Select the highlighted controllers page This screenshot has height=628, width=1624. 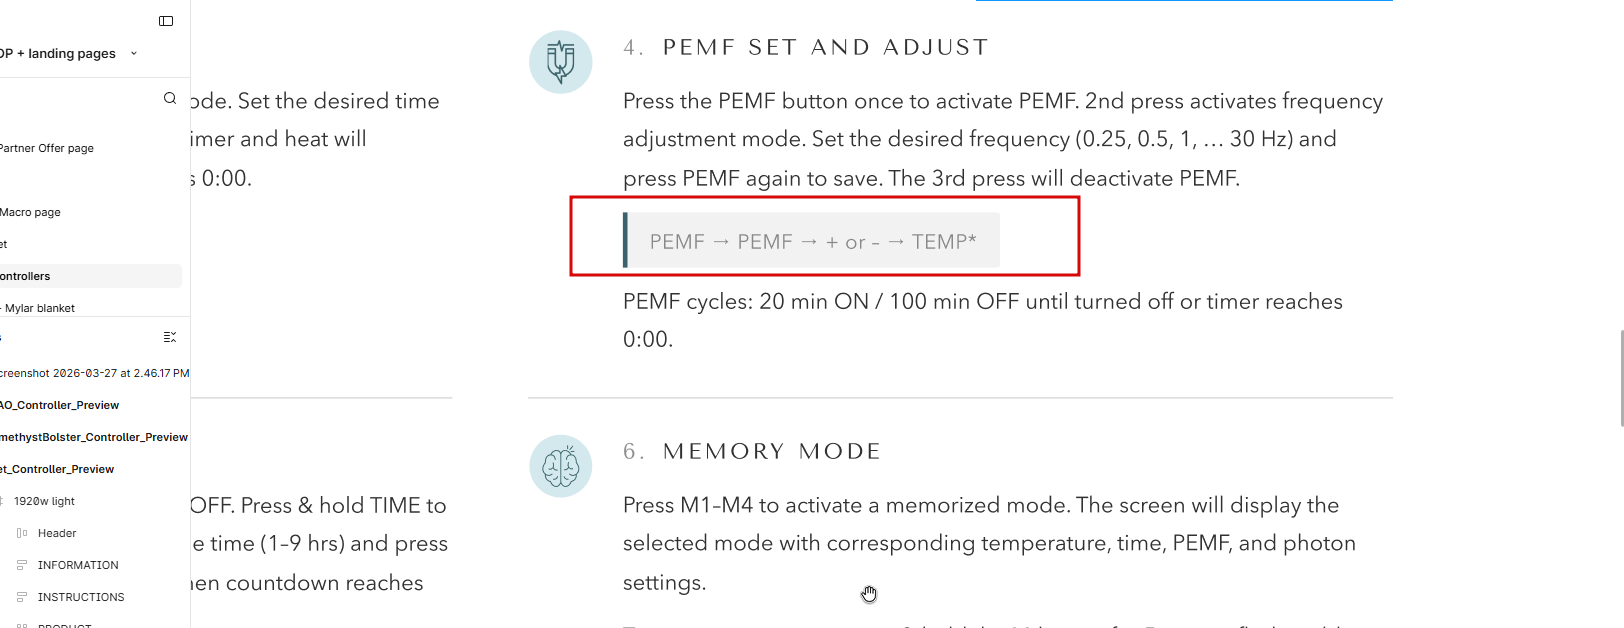pyautogui.click(x=27, y=276)
